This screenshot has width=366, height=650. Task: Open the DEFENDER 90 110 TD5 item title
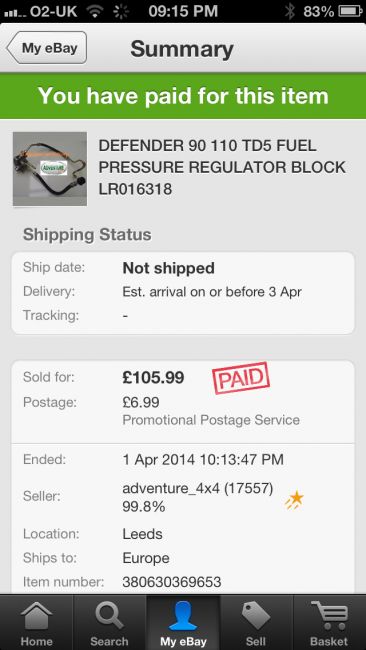(222, 167)
